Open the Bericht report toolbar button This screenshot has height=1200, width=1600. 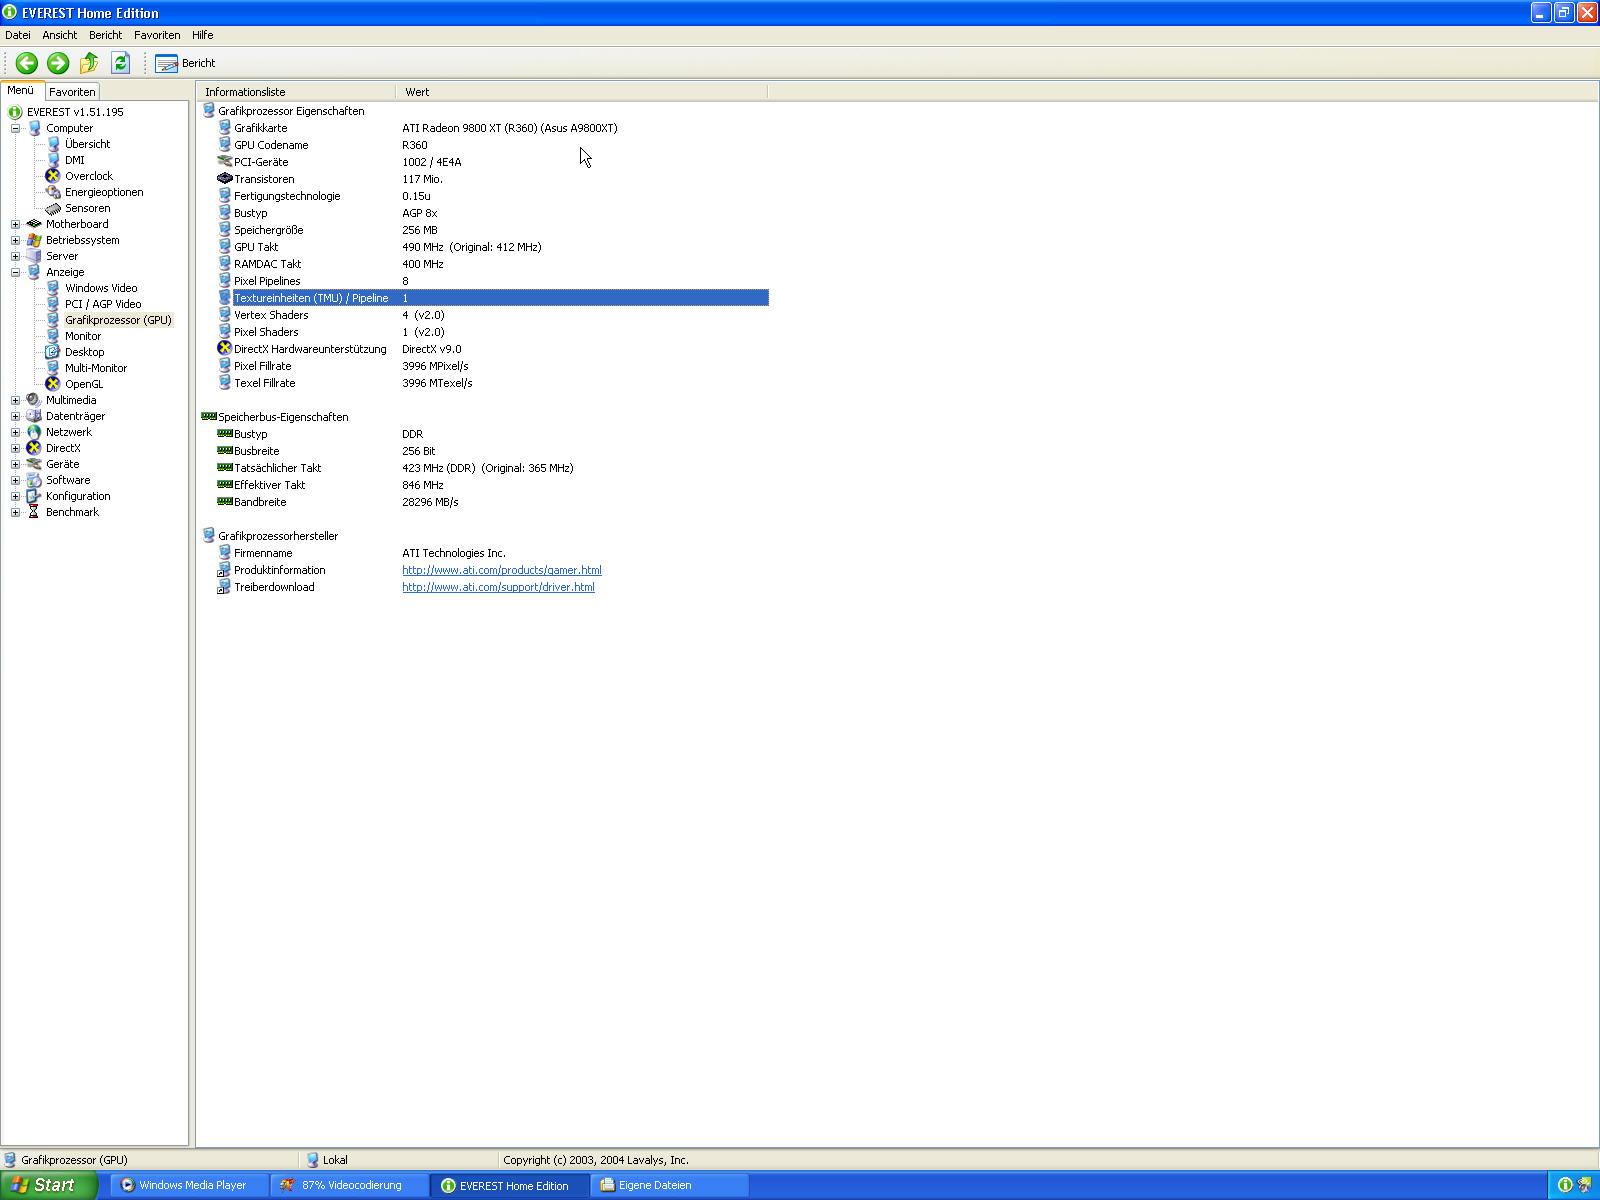(x=186, y=63)
